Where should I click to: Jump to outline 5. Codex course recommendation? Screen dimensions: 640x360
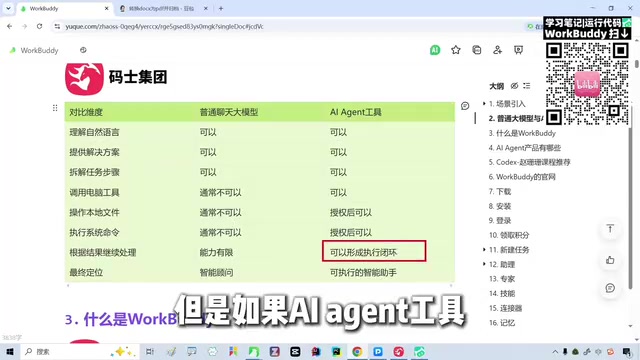[x=529, y=162]
